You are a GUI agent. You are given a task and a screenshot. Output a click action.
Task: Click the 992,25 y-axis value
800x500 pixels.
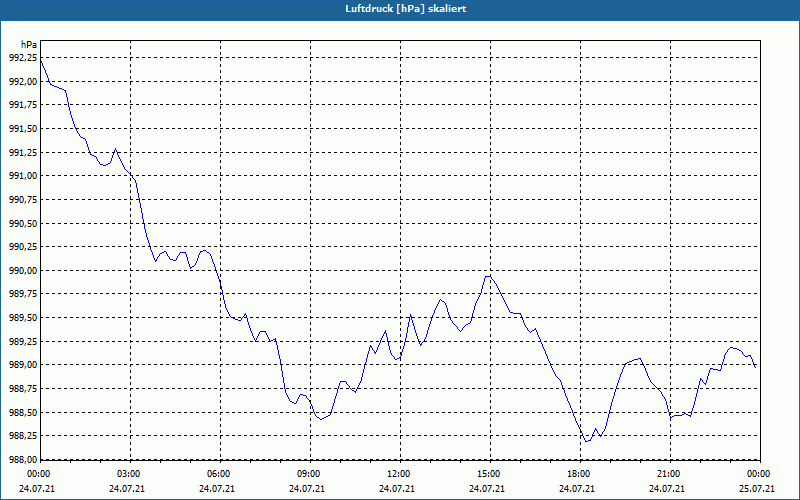23,58
